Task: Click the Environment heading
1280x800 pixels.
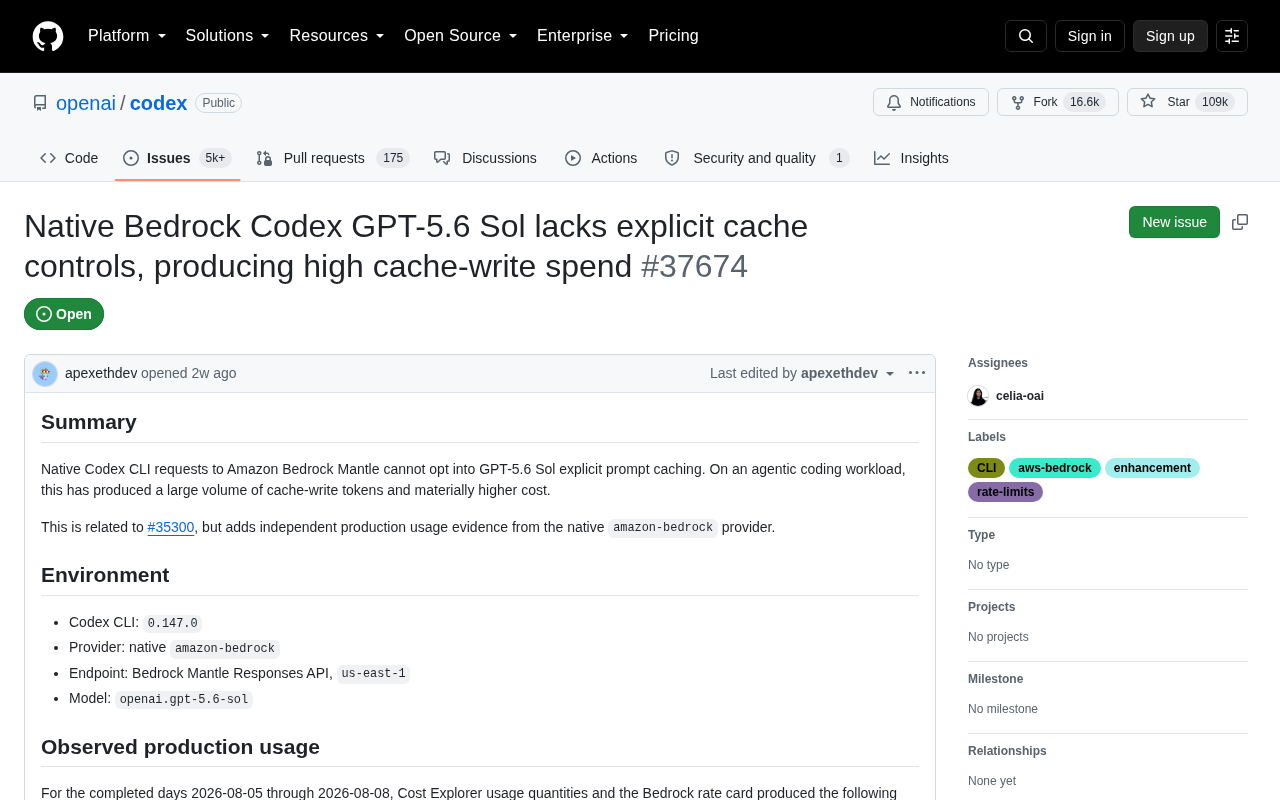Action: (105, 575)
